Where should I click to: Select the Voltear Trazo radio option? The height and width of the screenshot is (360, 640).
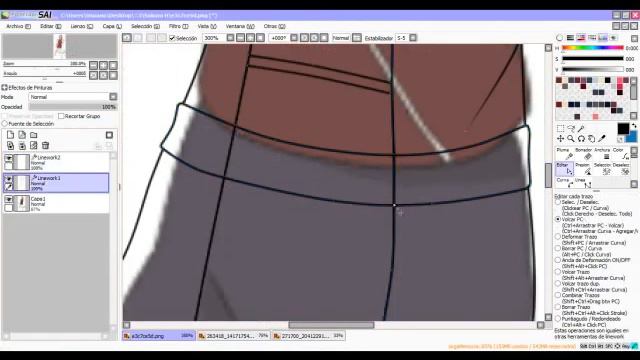[x=558, y=272]
